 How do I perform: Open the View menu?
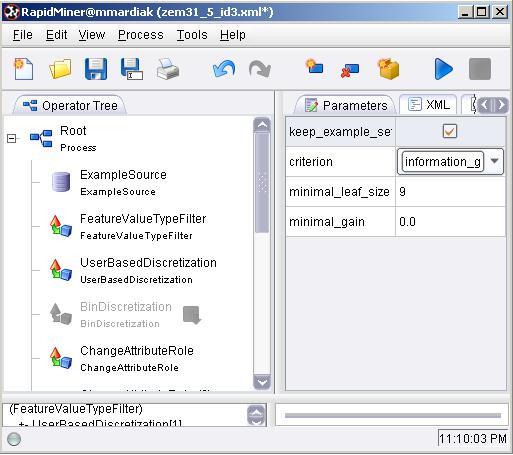click(x=92, y=35)
